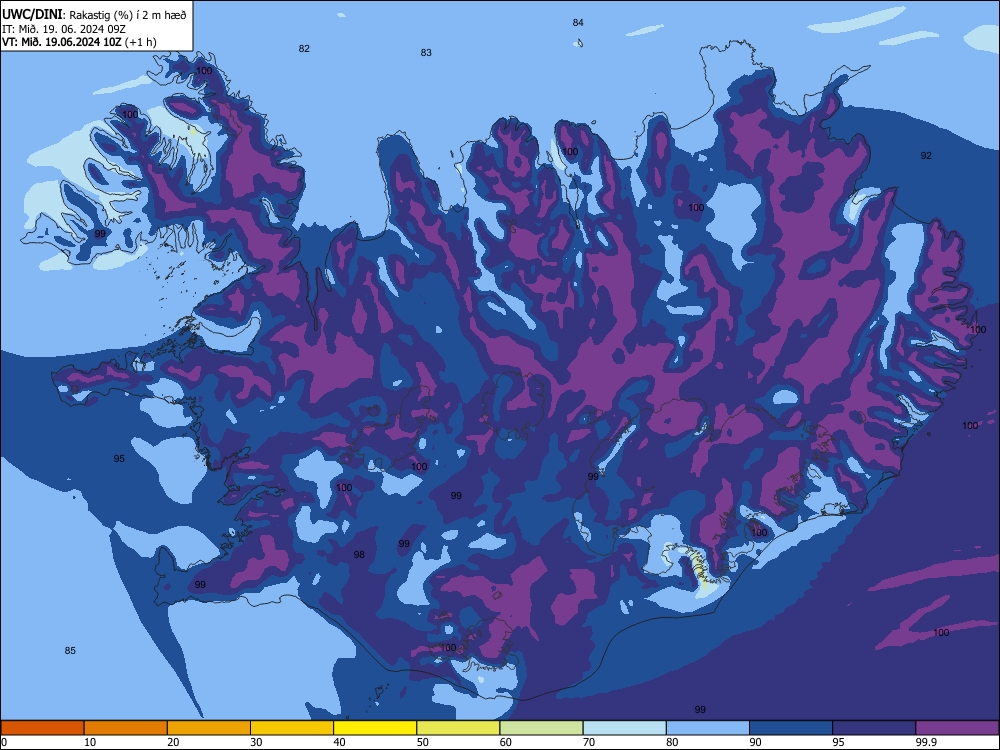Select the medium blue 90–95 legend swatch
The image size is (1000, 750).
point(791,728)
